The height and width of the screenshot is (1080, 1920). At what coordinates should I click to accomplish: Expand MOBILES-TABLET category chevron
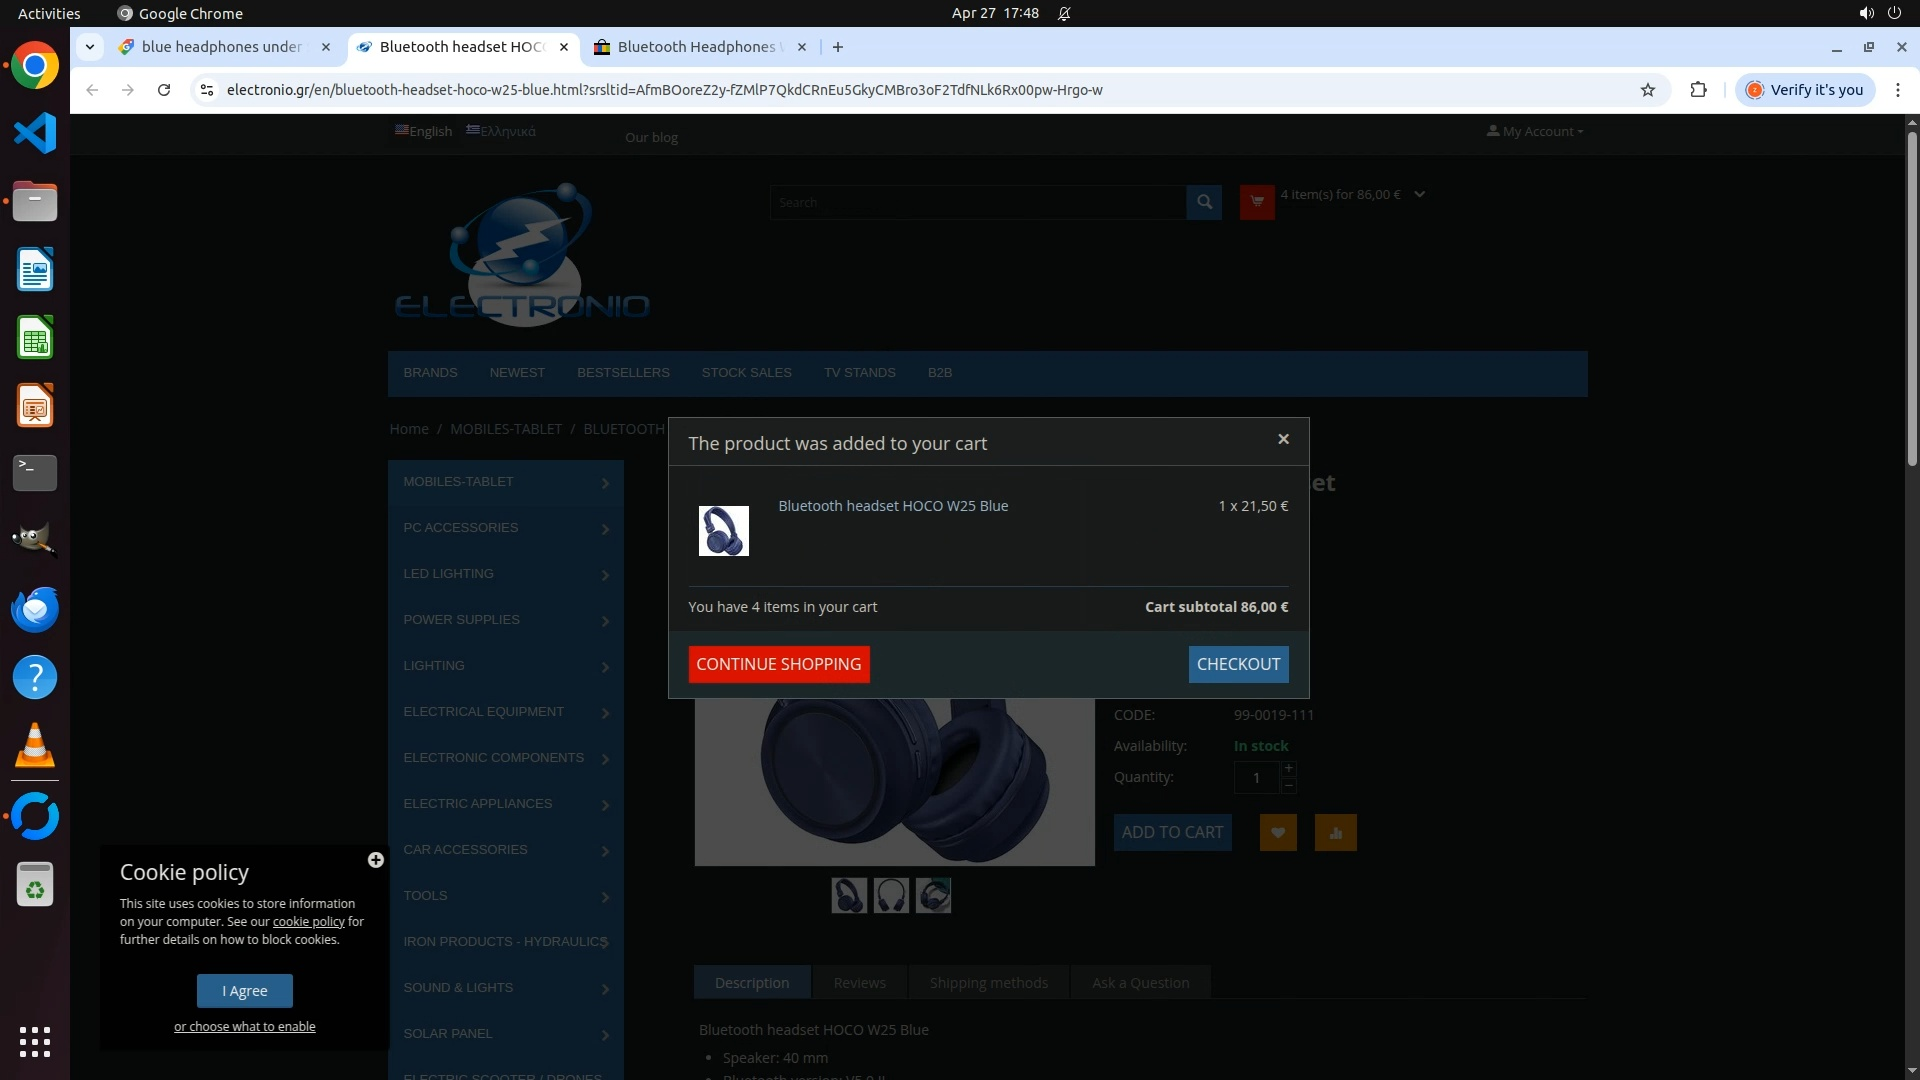coord(605,483)
